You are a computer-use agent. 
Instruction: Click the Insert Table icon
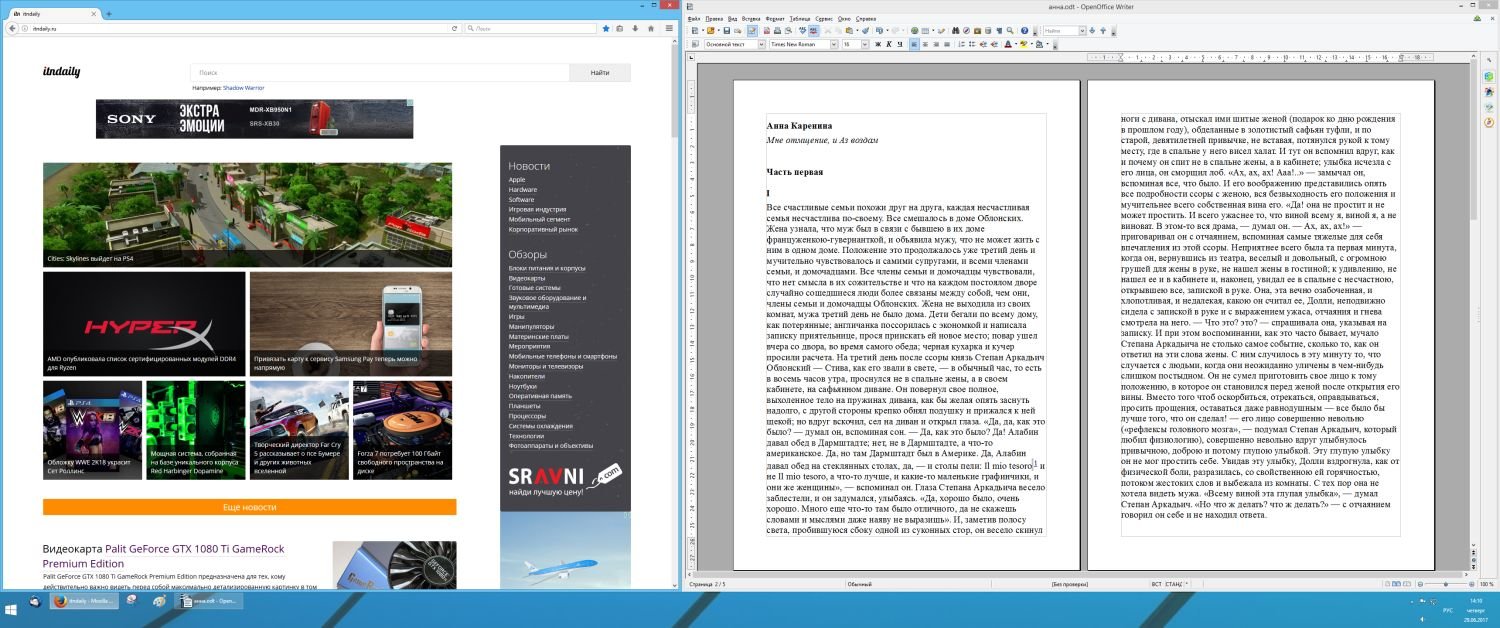925,31
